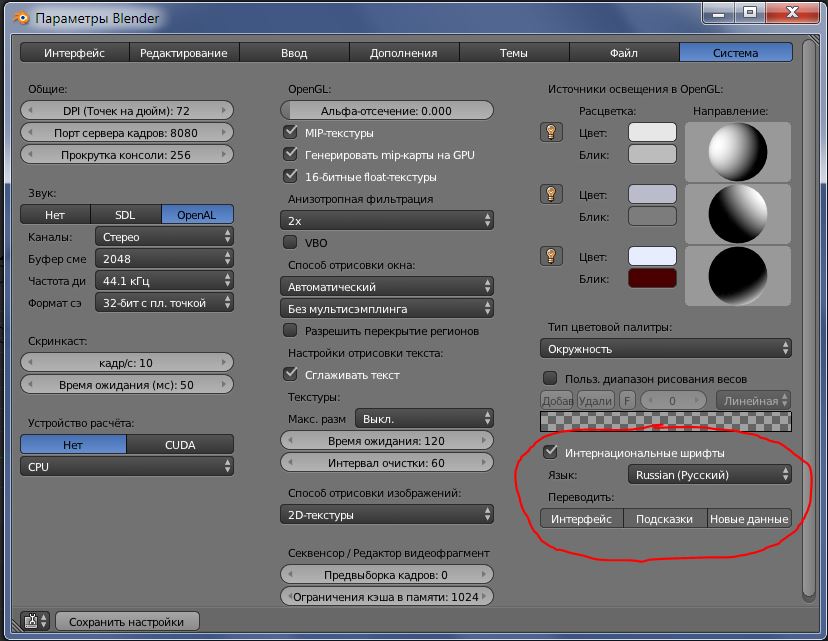Select CUDA compute device
The height and width of the screenshot is (641, 828).
coord(180,445)
